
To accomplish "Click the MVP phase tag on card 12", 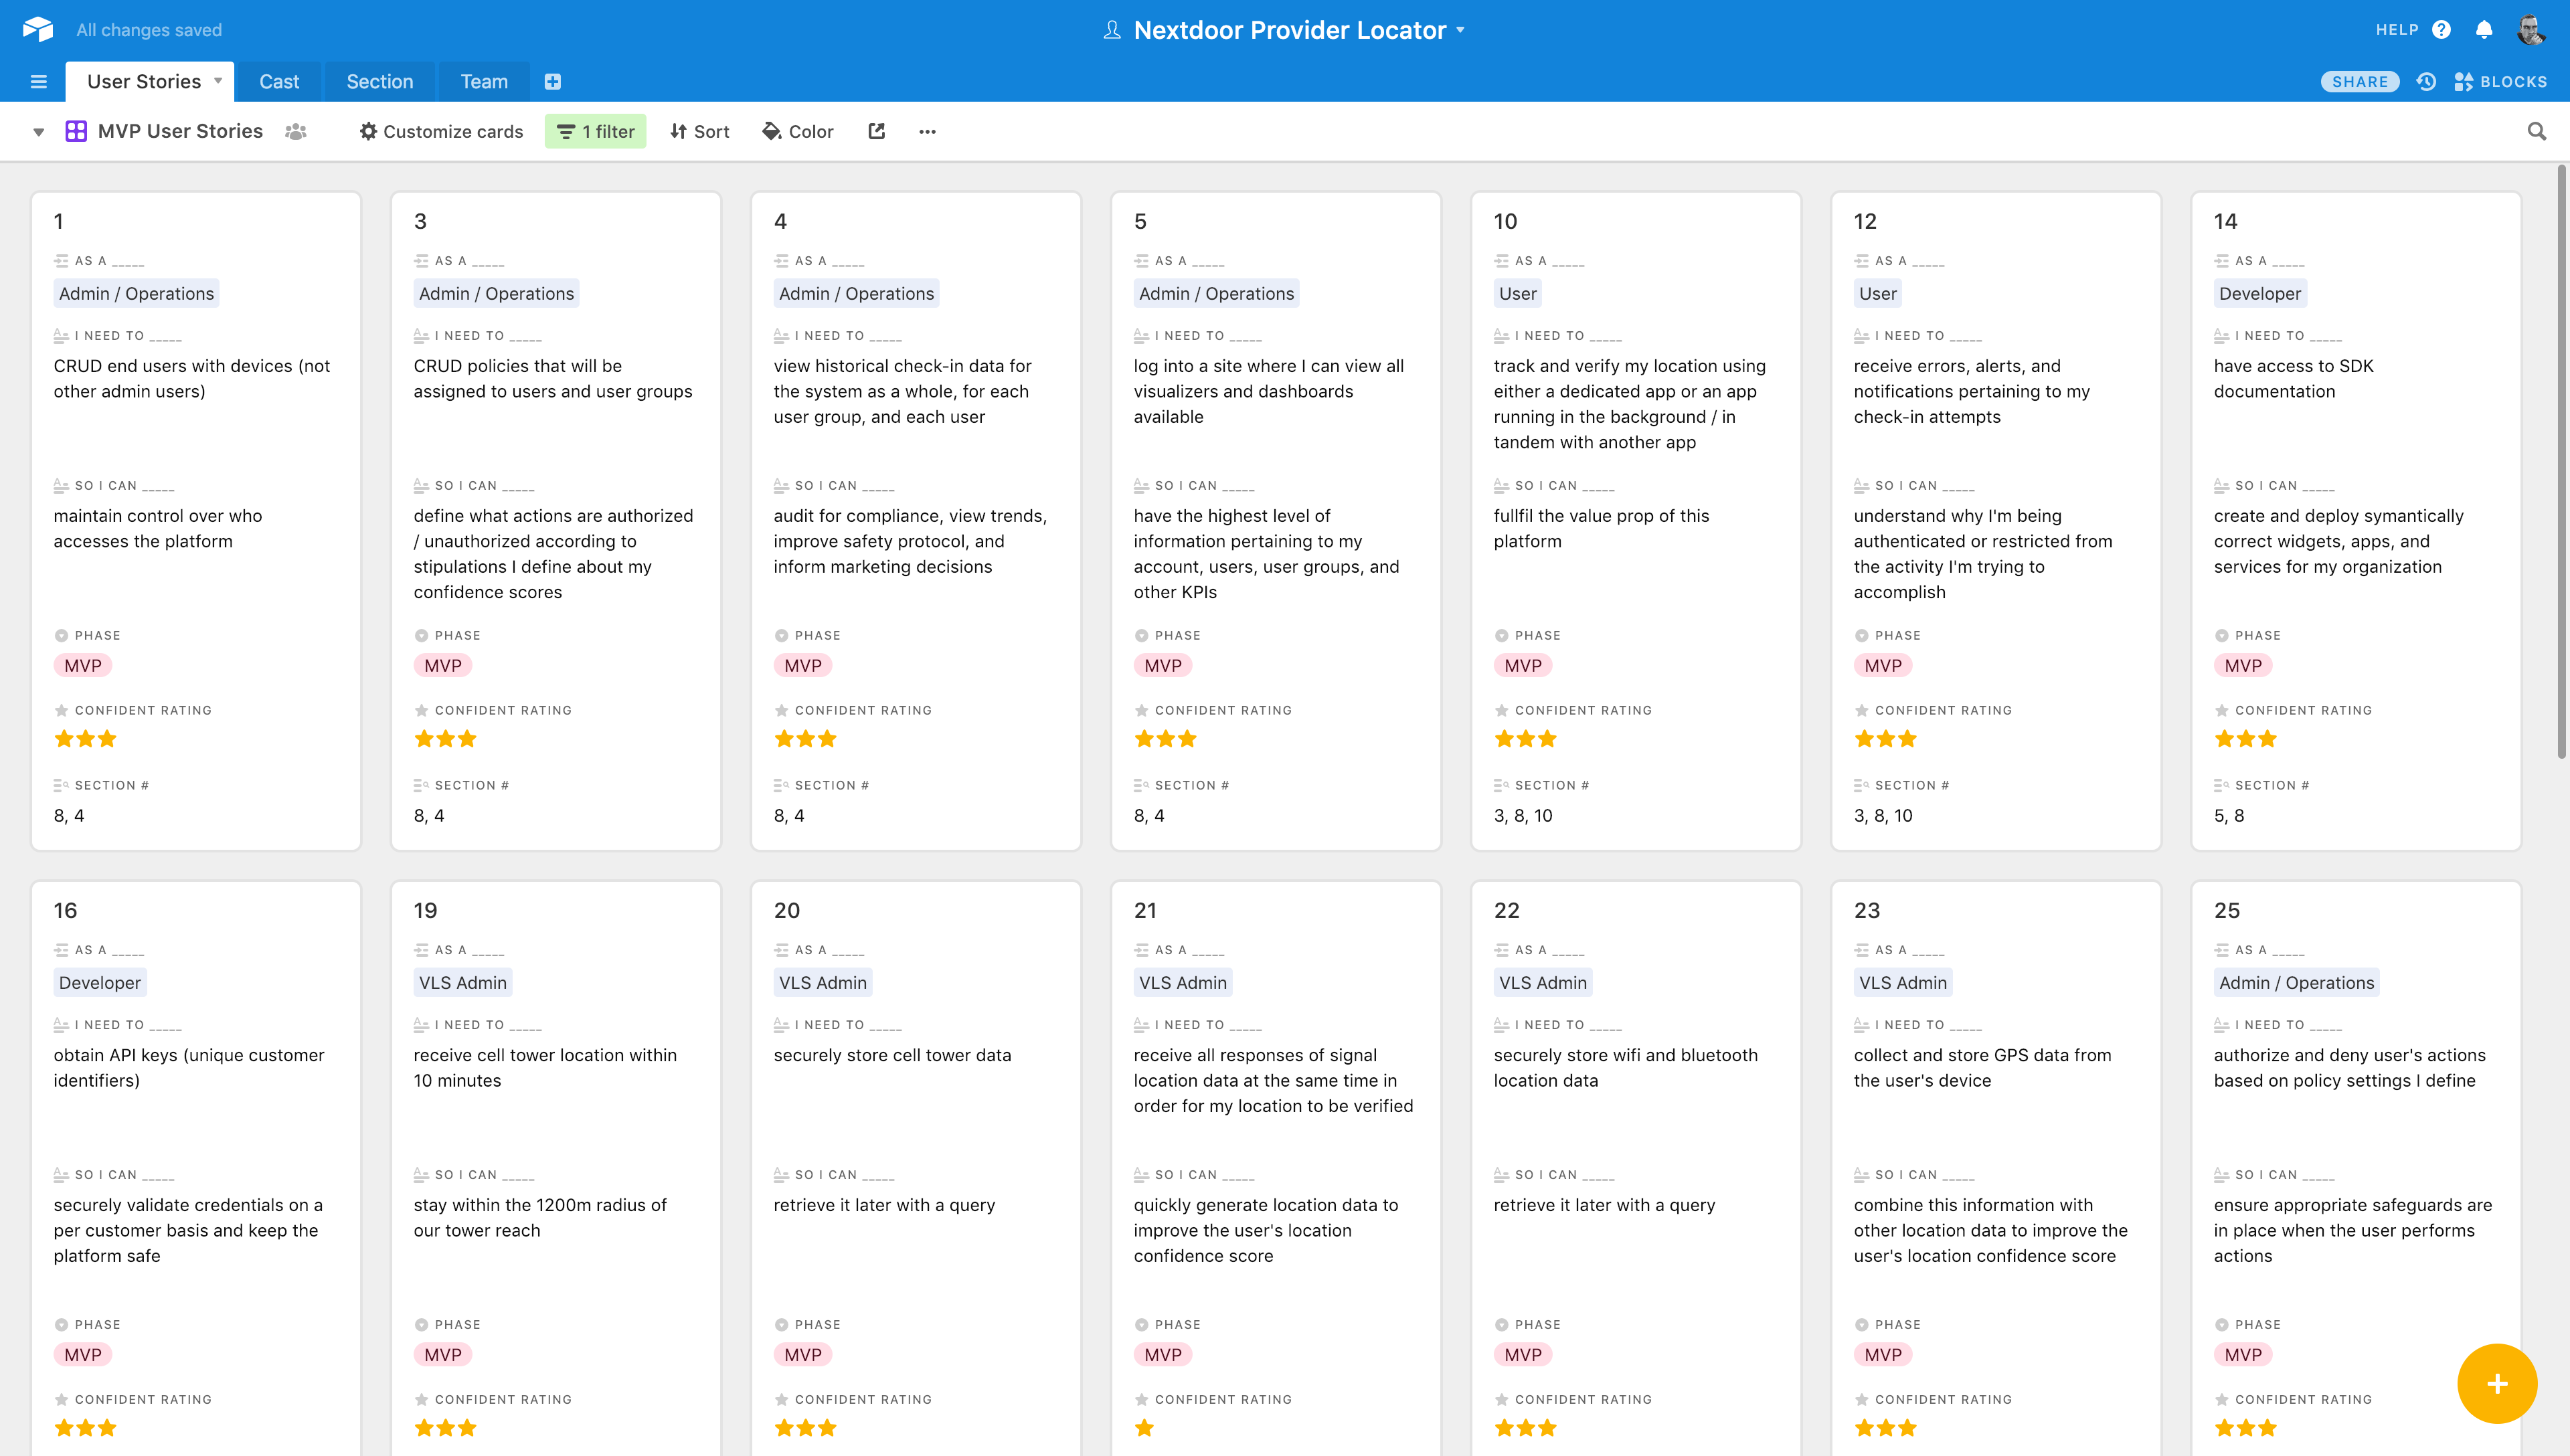I will [1882, 665].
